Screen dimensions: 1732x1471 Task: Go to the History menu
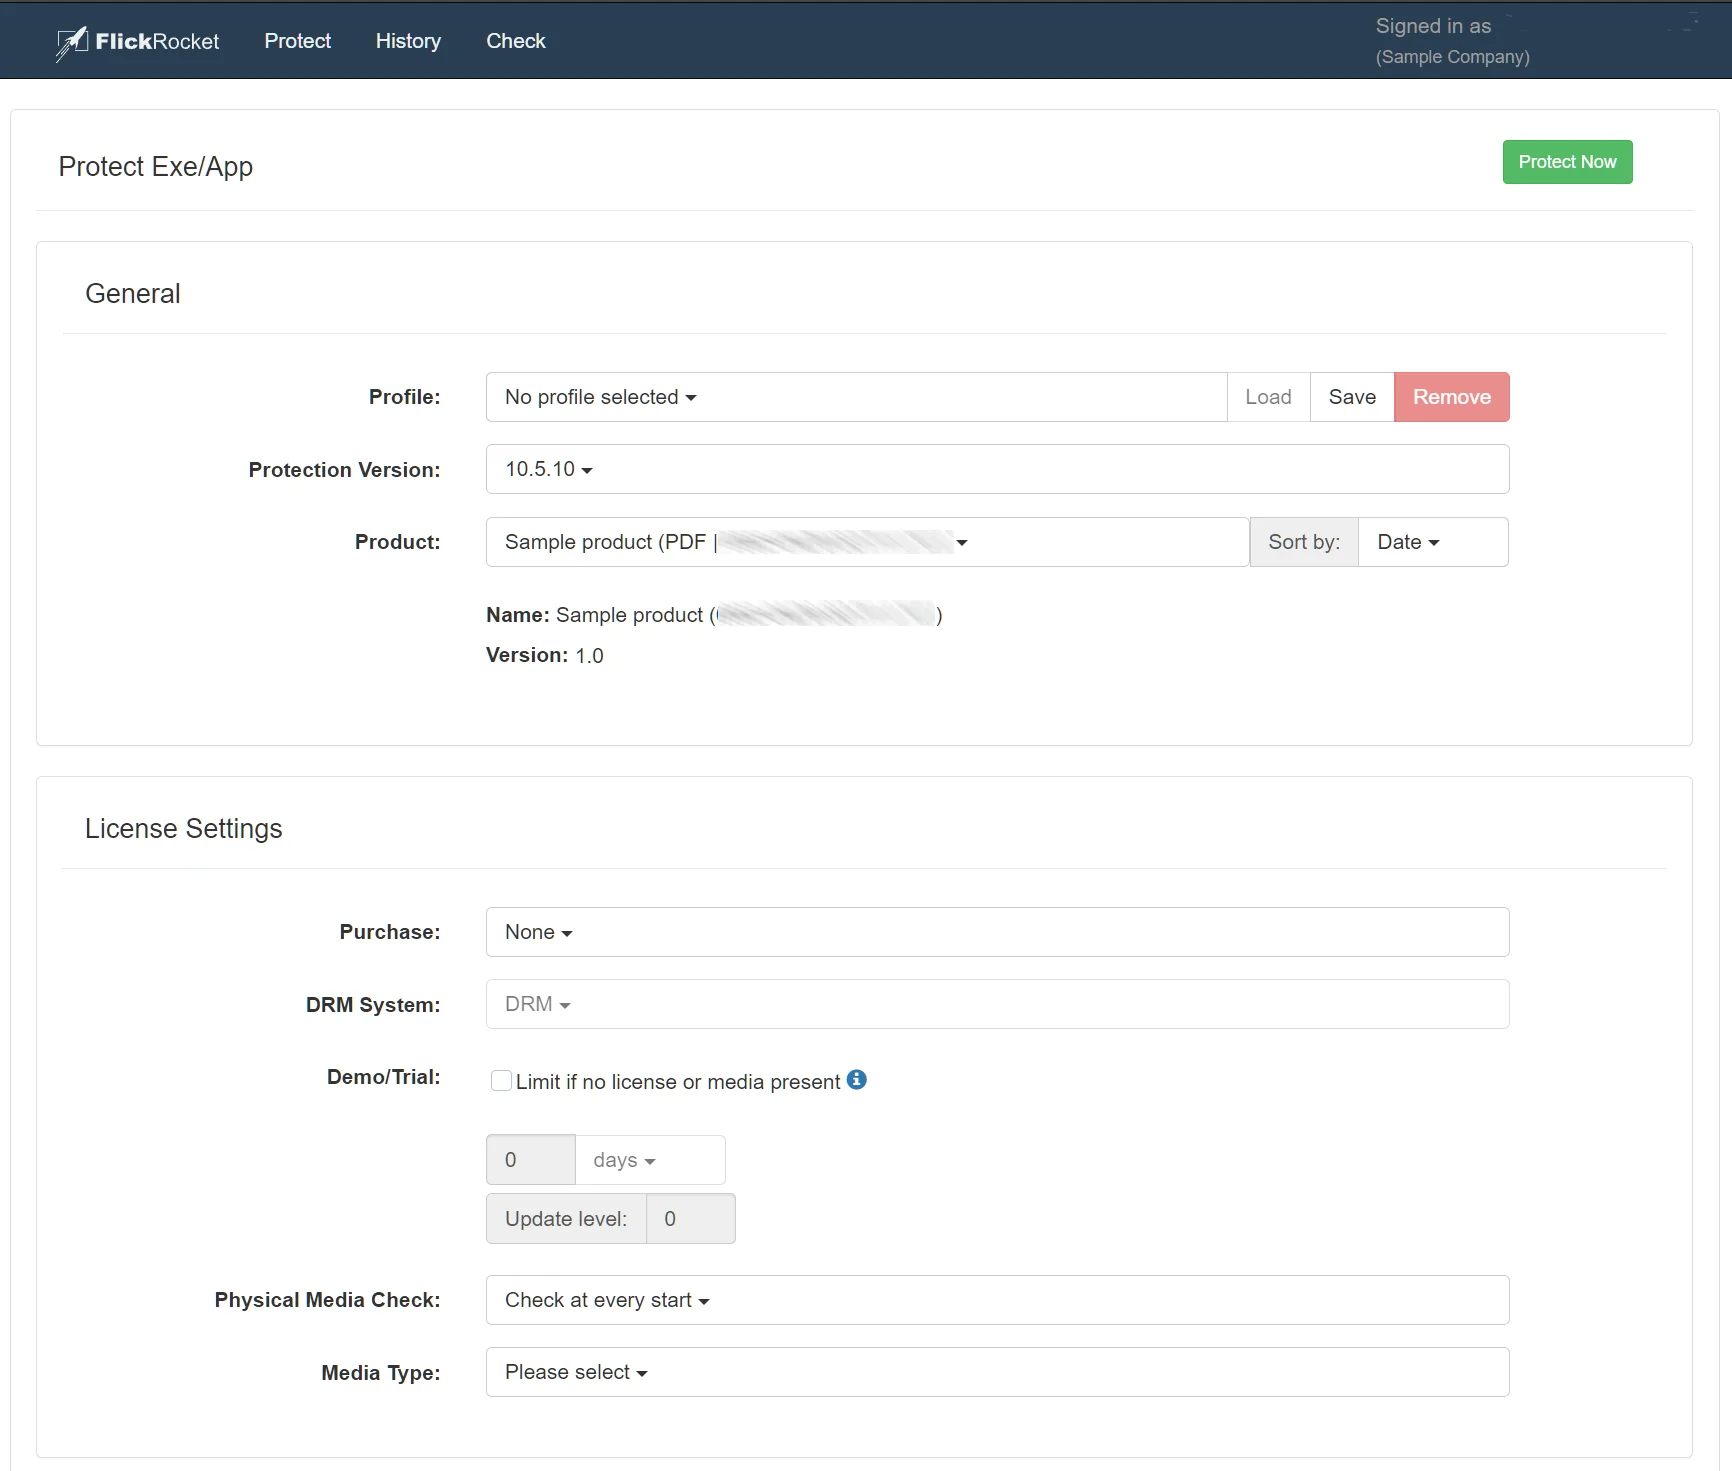point(408,41)
